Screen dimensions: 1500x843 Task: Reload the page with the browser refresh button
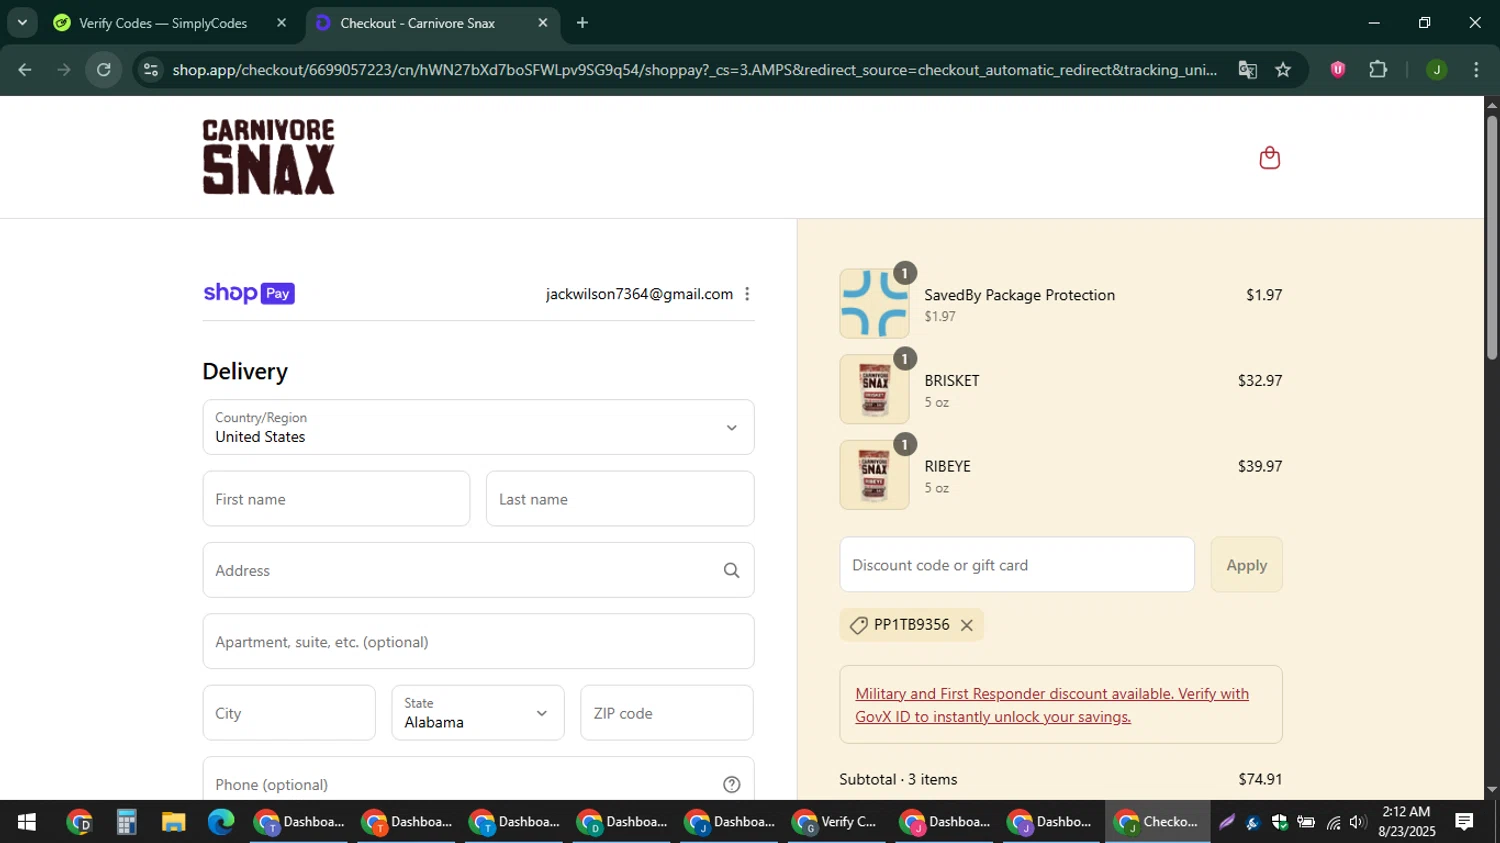(104, 69)
